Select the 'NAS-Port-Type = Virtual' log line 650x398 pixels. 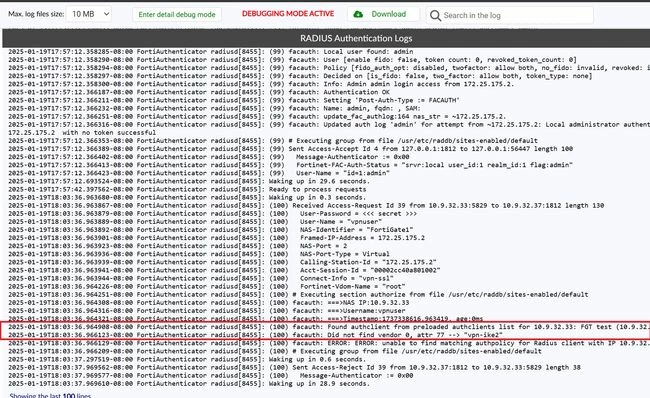[199, 254]
